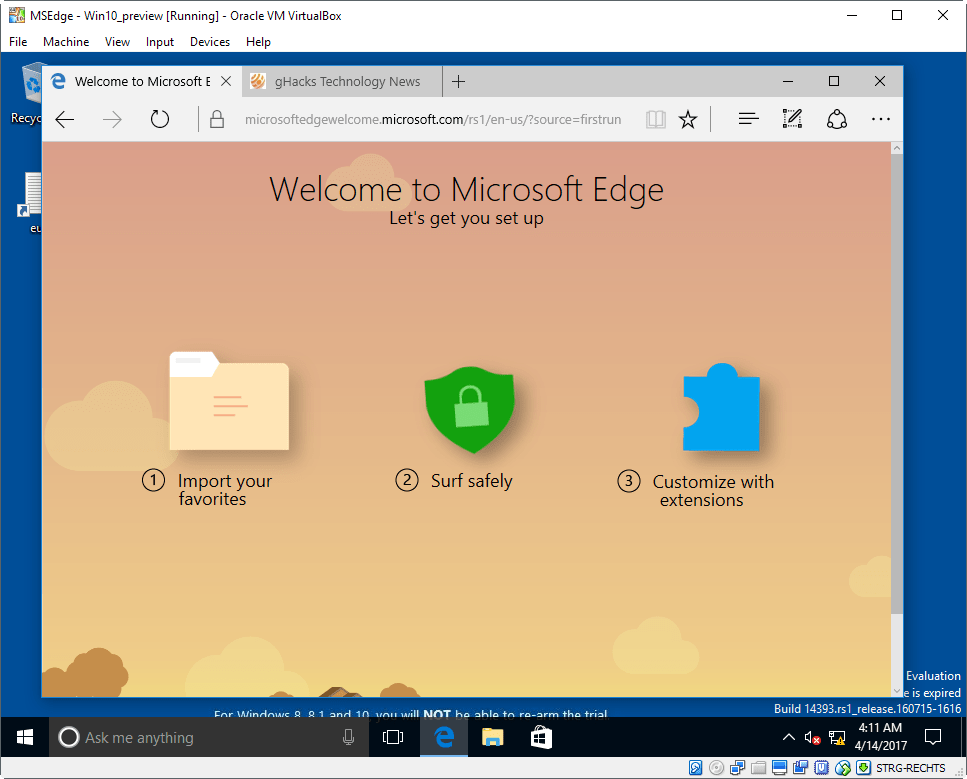Click the address bar URL field
Viewport: 967px width, 779px height.
tap(432, 120)
